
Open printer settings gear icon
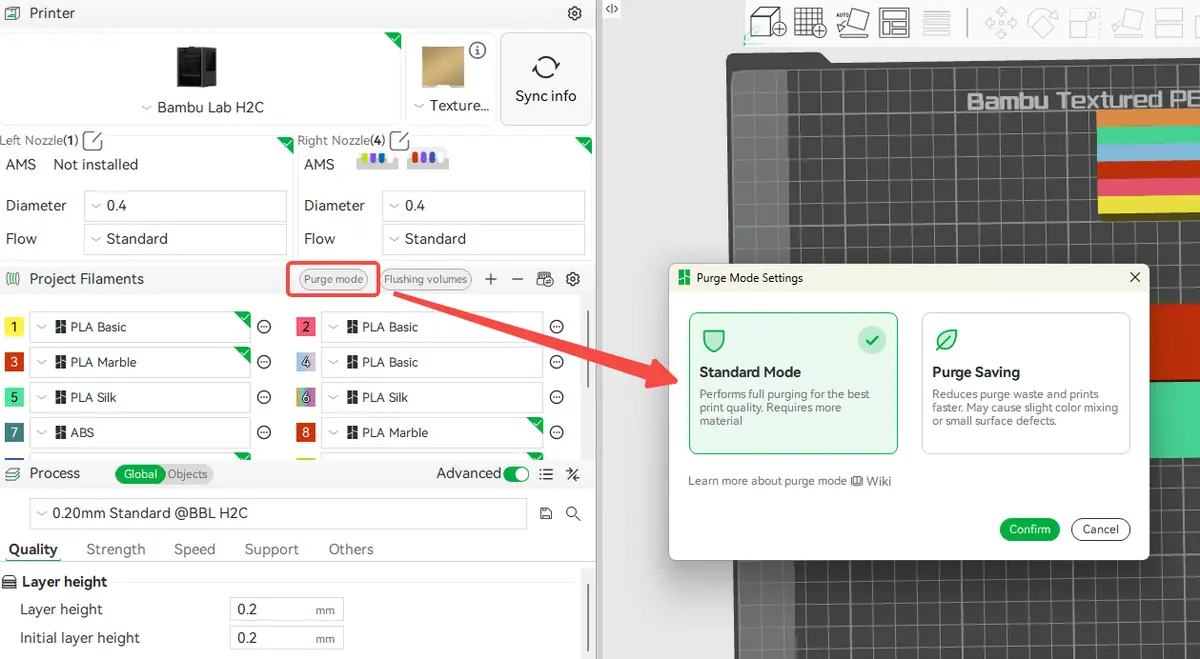coord(574,13)
